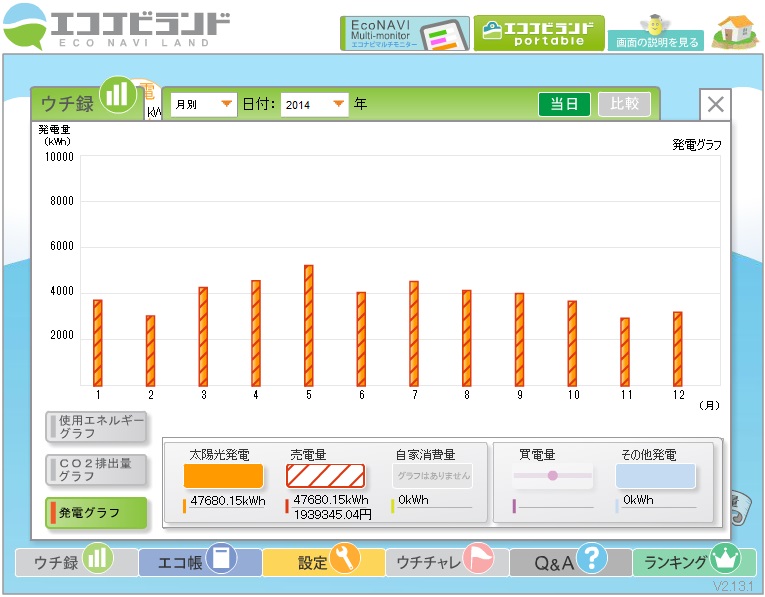Click the 1939345.04円 sales amount
This screenshot has width=765, height=597.
coord(332,515)
